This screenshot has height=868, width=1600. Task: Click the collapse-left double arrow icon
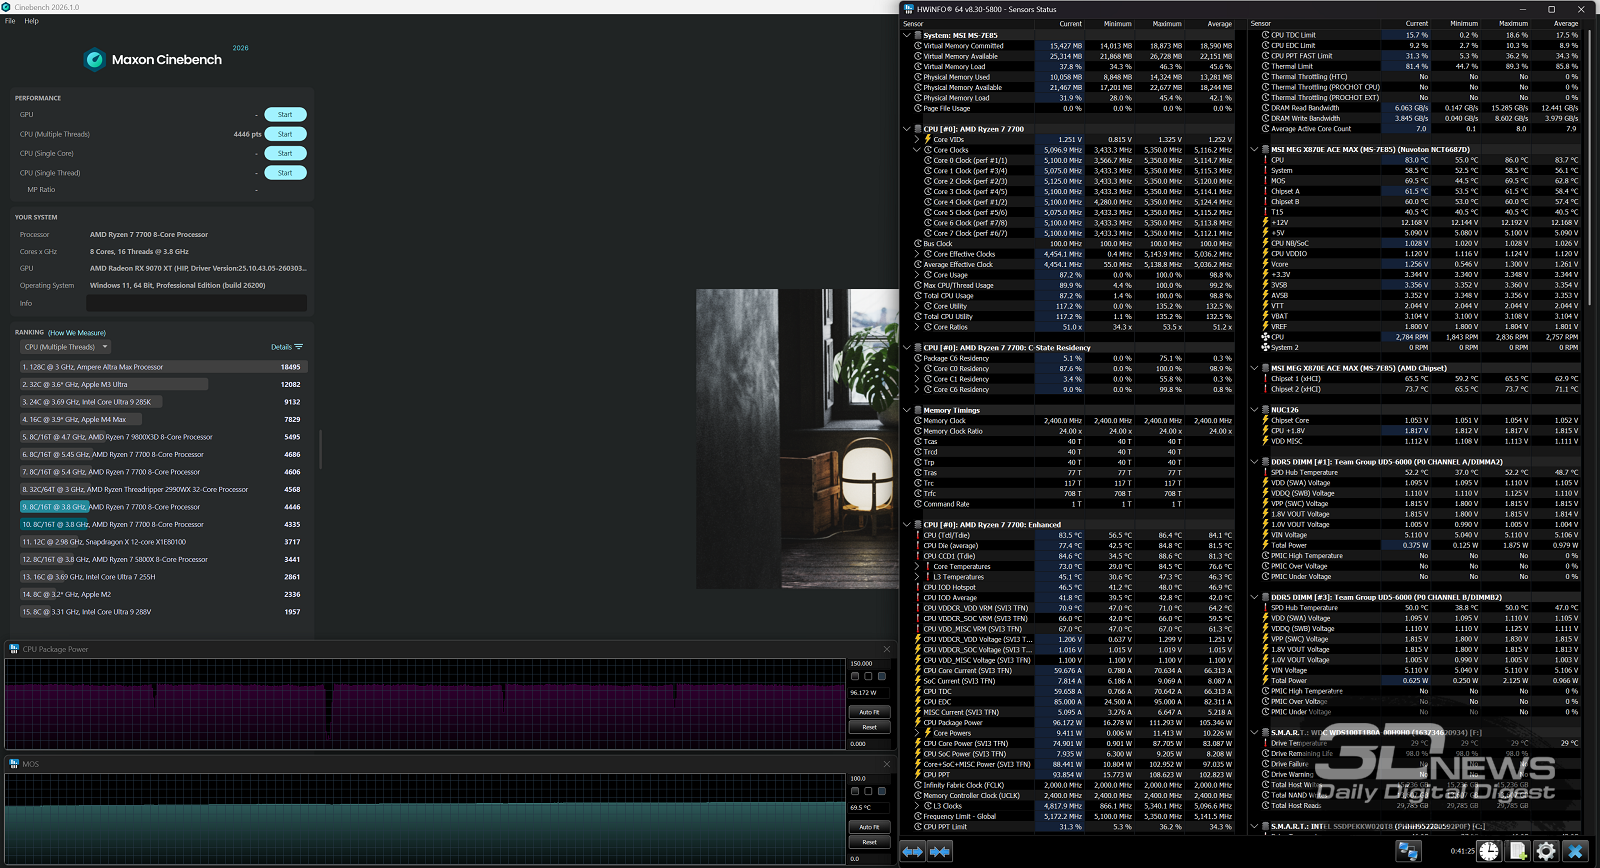913,851
